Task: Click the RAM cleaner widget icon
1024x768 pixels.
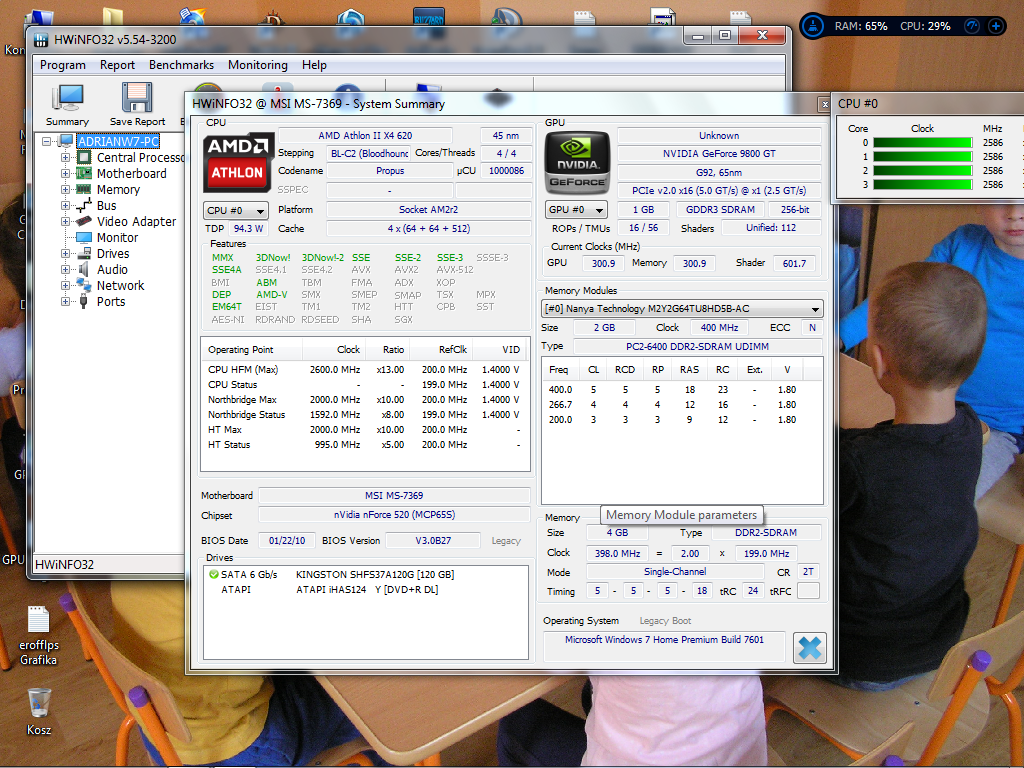Action: tap(812, 26)
